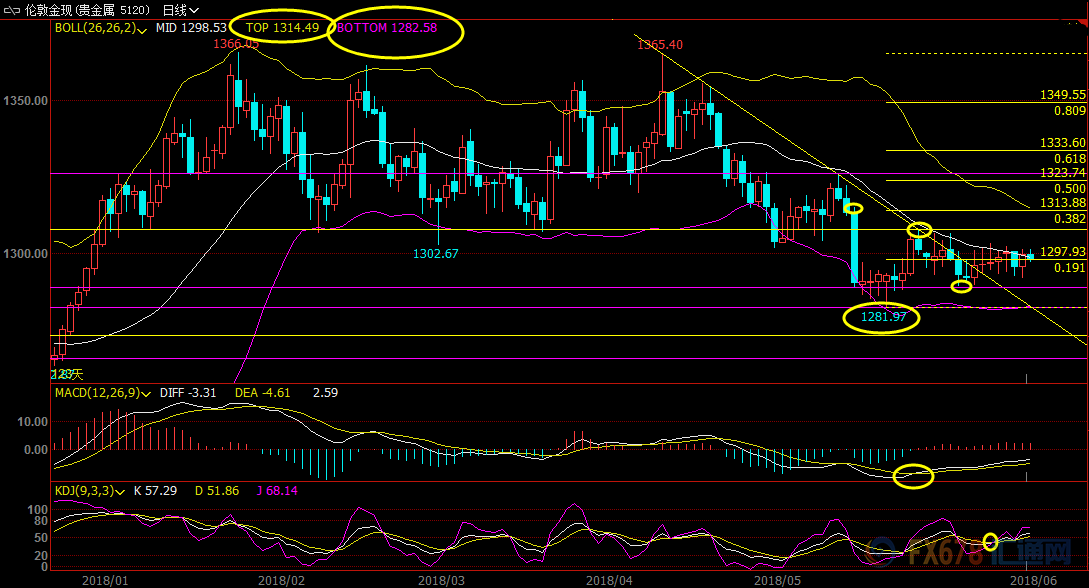Select the 1323.74 Fibonacci price level

click(1063, 172)
